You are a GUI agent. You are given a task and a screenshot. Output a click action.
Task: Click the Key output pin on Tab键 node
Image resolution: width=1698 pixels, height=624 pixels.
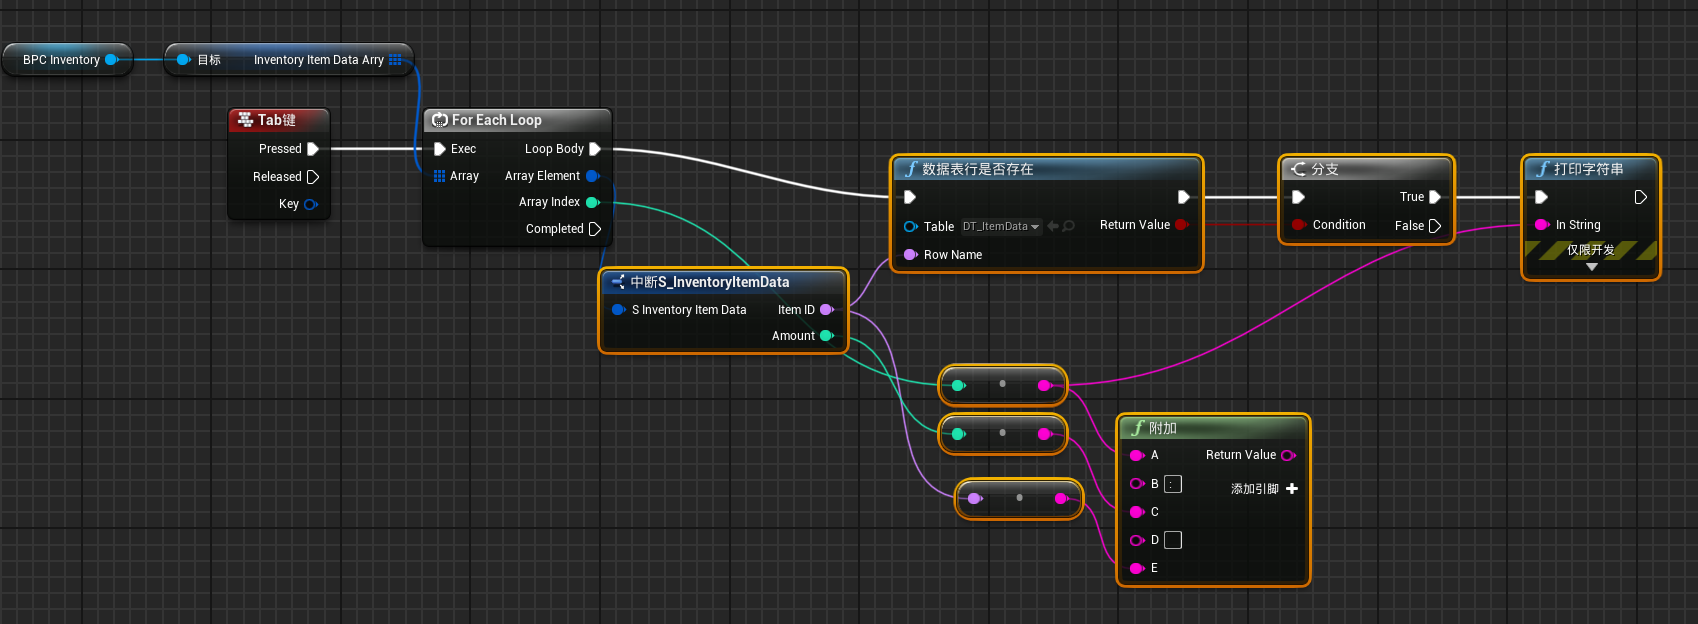pyautogui.click(x=311, y=204)
